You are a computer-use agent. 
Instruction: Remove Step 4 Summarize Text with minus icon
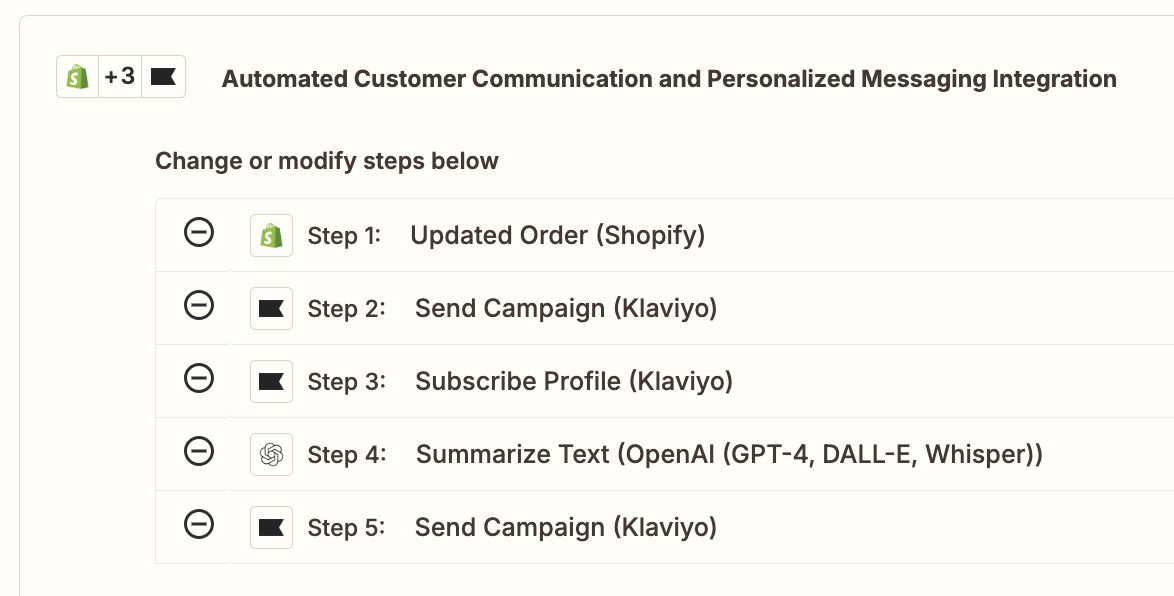(199, 452)
